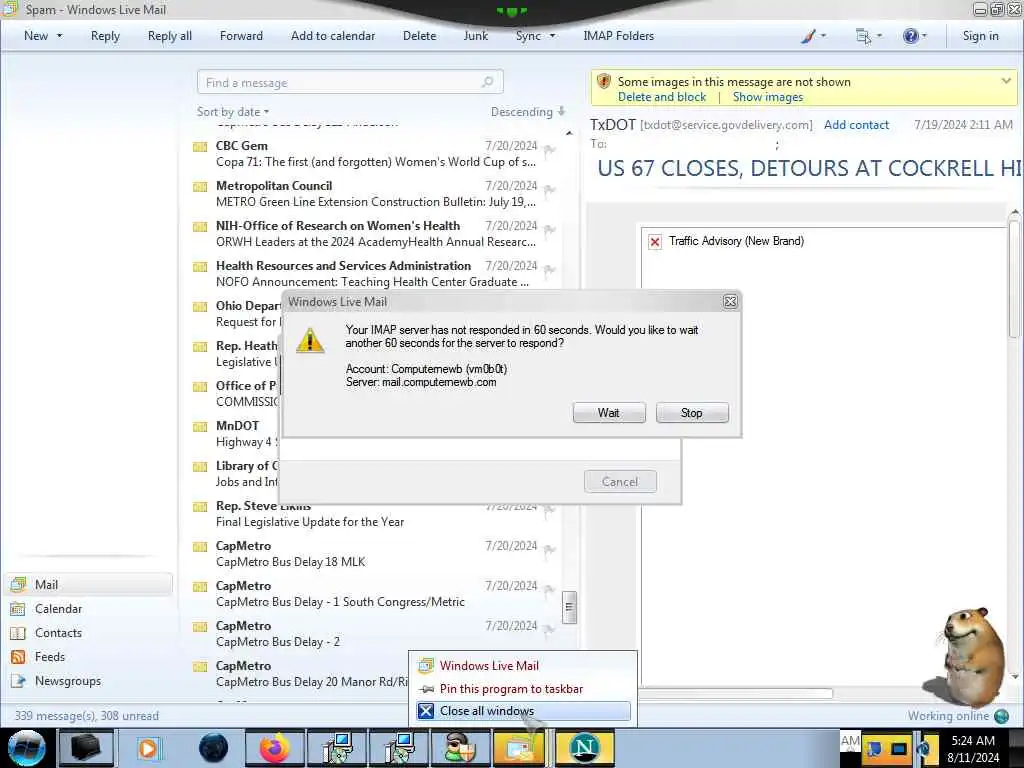Click the paintbrush color icon in the toolbar
1024x768 pixels.
tap(808, 36)
